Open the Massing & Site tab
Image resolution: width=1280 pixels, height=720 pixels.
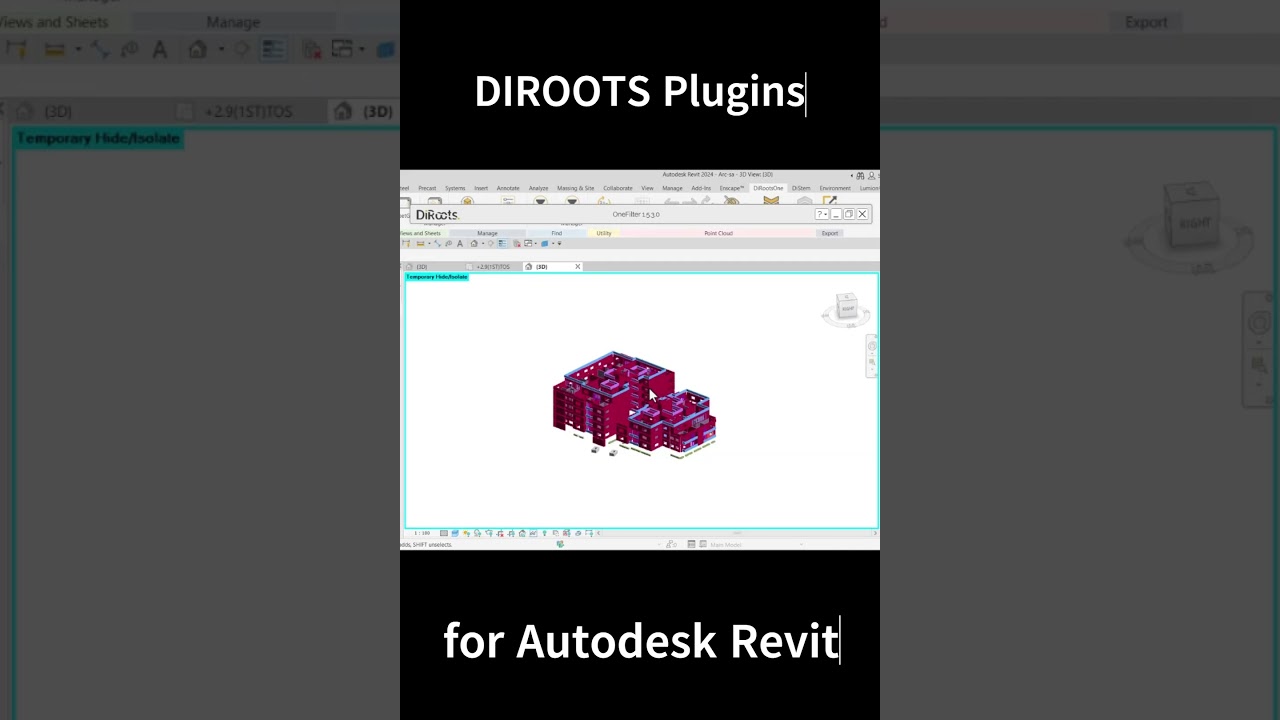(x=576, y=188)
